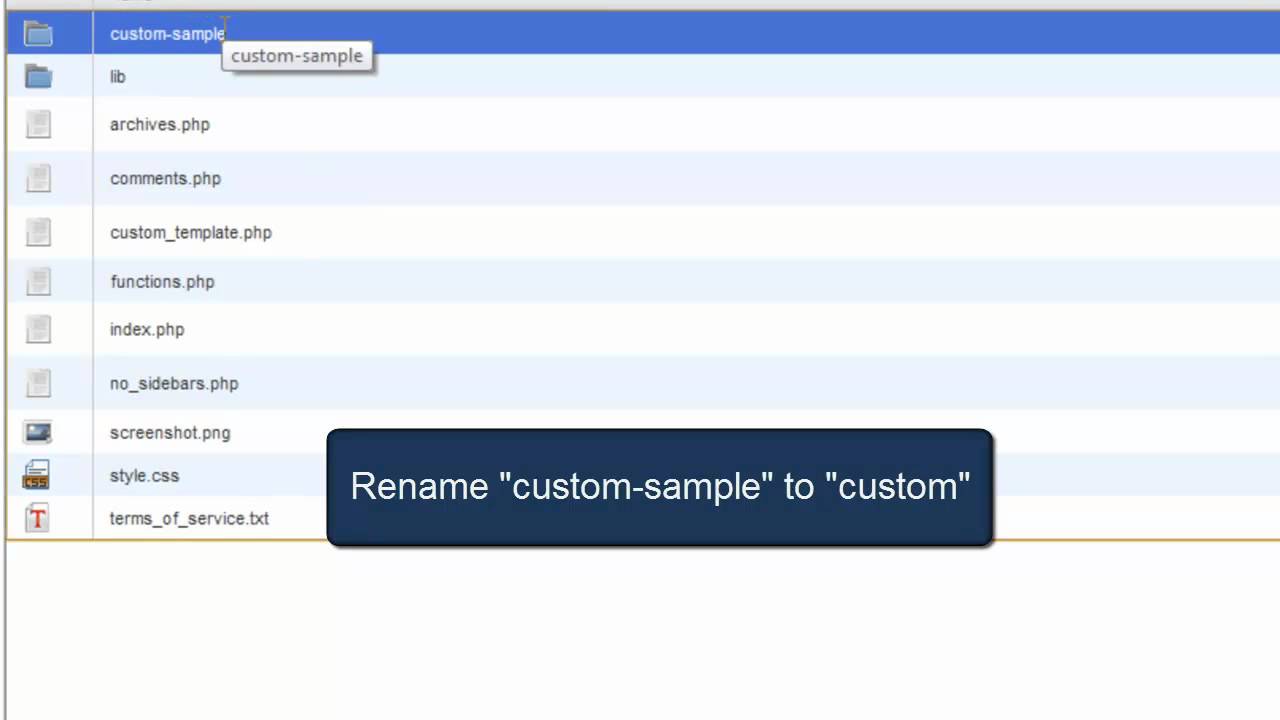
Task: Click the archives.php file icon
Action: tap(38, 124)
